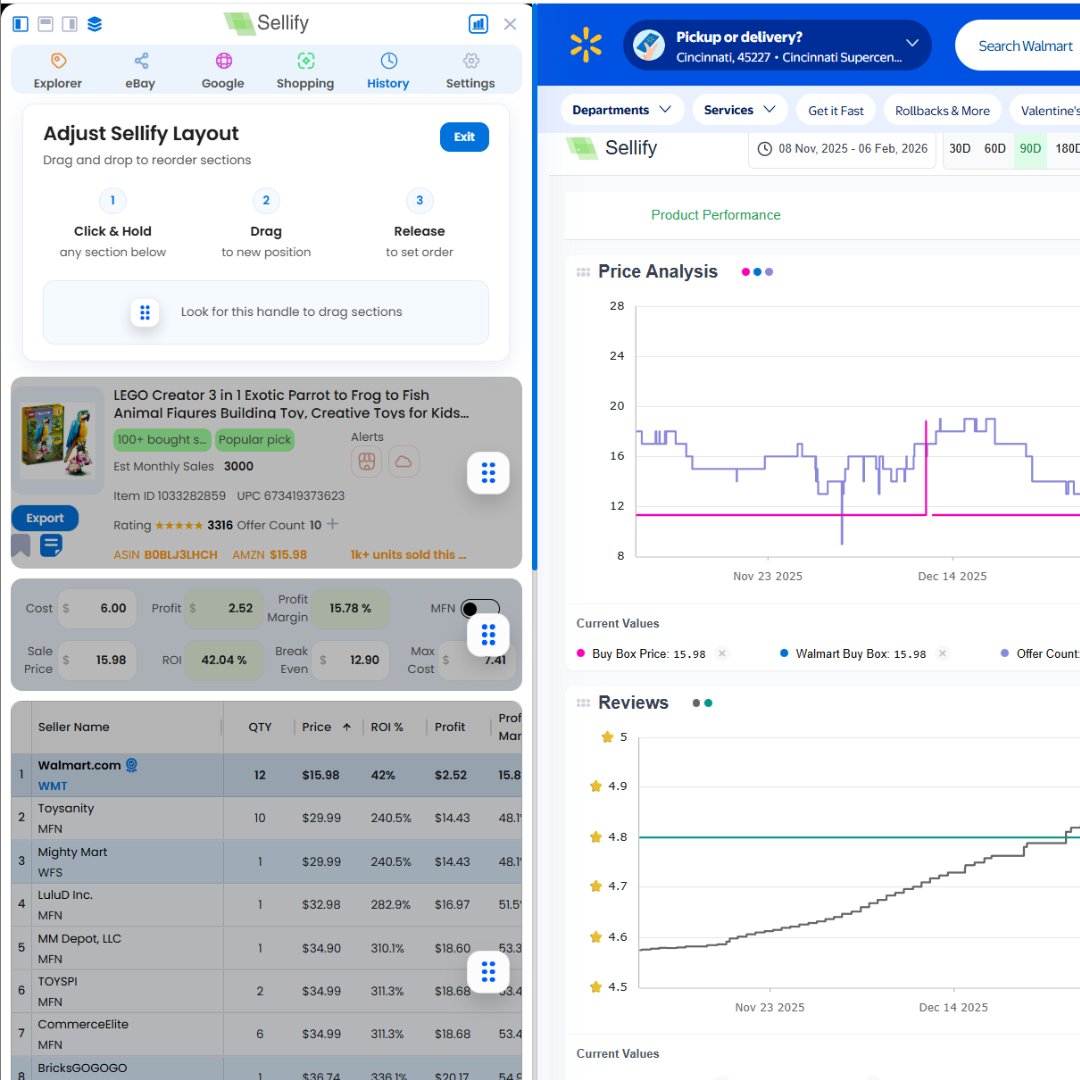Select the LuluD Inc. seller row

click(x=267, y=904)
